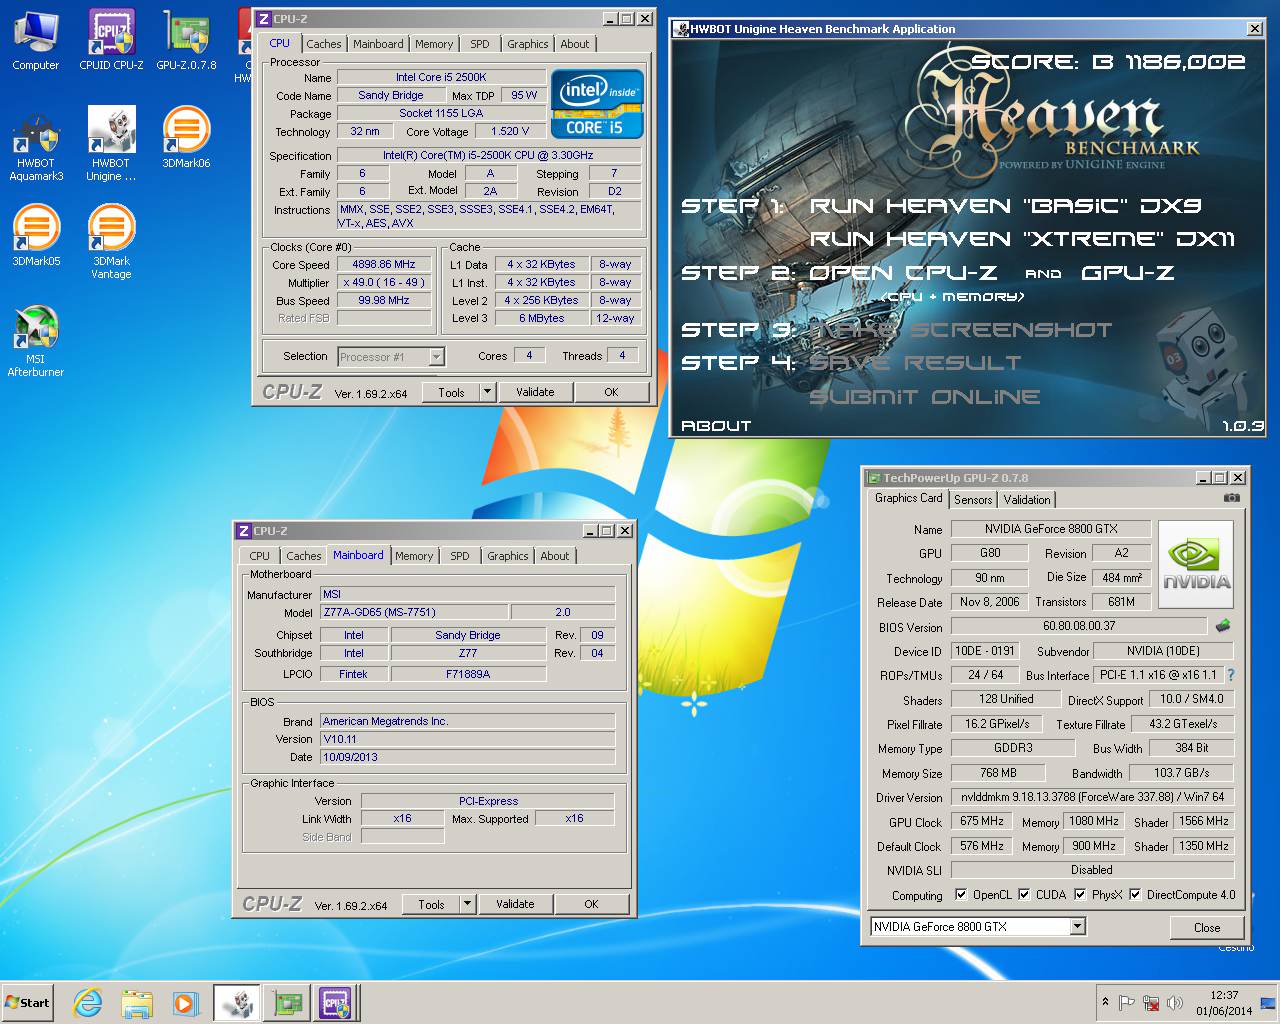The width and height of the screenshot is (1280, 1024).
Task: Open GPU-Z.0.7.8 desktop shortcut
Action: coord(186,41)
